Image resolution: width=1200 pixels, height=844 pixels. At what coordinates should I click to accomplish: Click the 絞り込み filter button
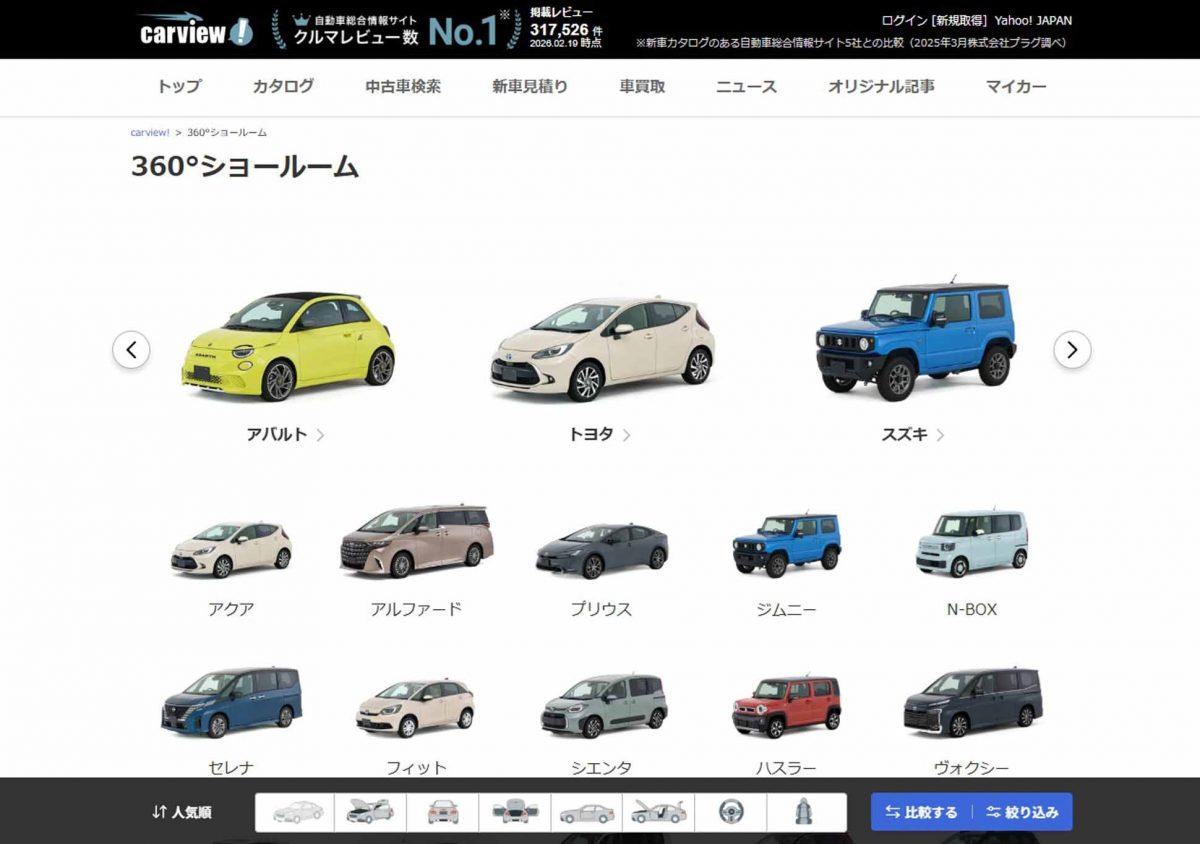pyautogui.click(x=1022, y=812)
